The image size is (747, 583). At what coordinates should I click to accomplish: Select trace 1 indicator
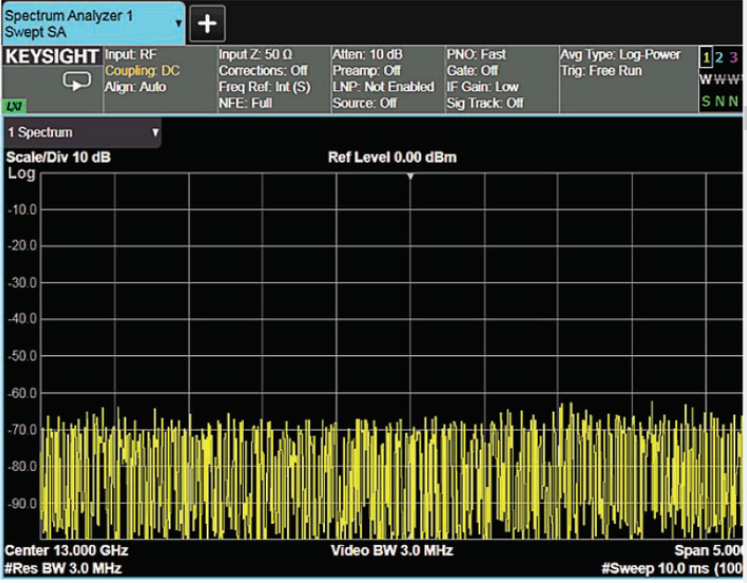(x=704, y=58)
